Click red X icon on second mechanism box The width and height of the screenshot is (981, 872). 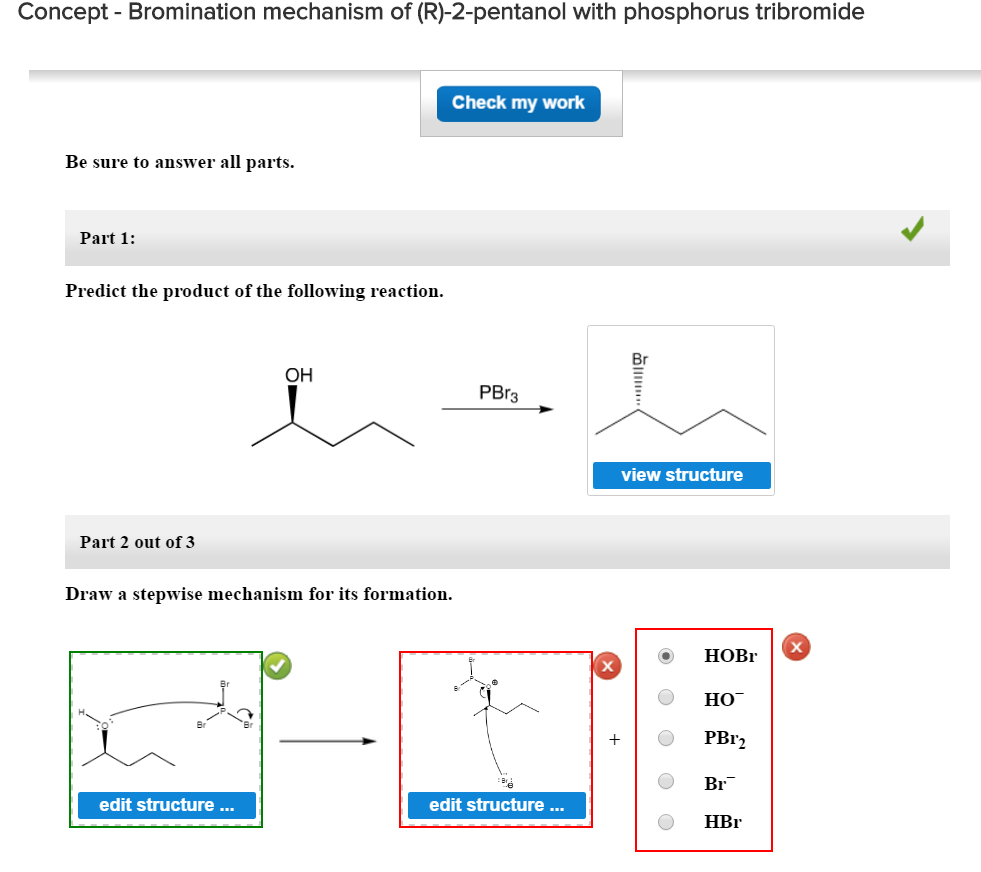click(607, 666)
